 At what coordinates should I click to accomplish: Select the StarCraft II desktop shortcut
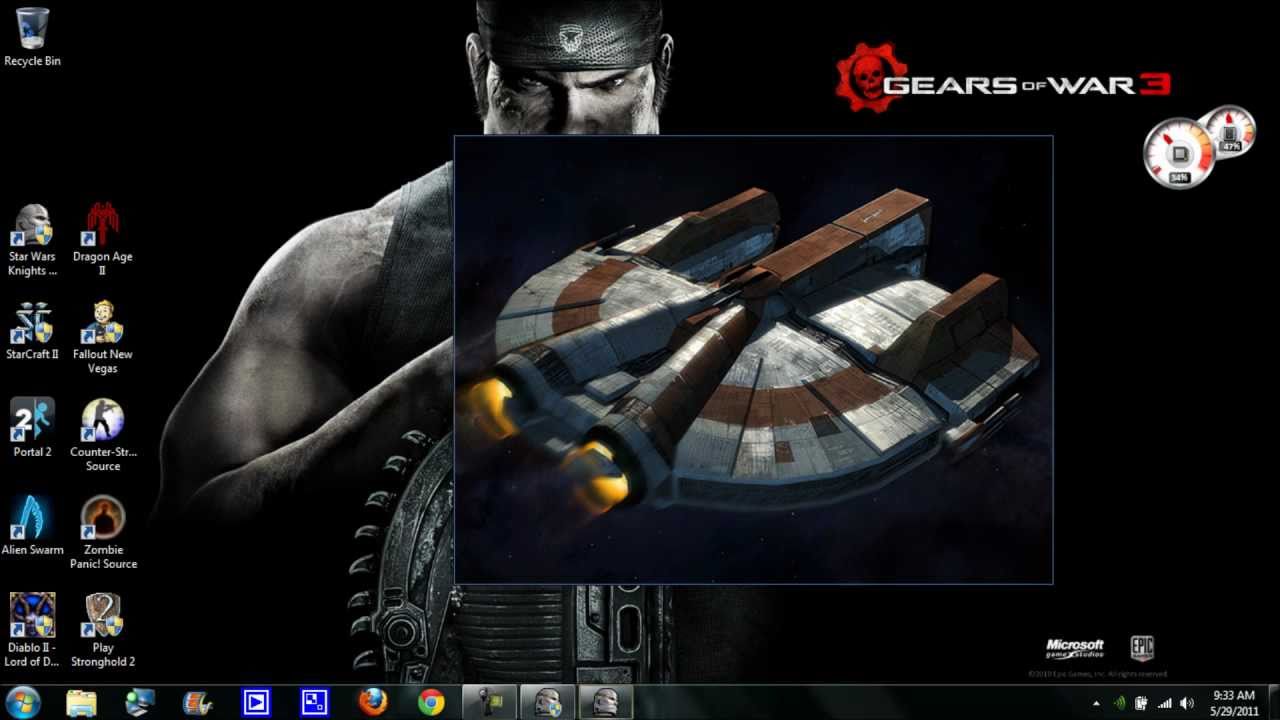32,331
